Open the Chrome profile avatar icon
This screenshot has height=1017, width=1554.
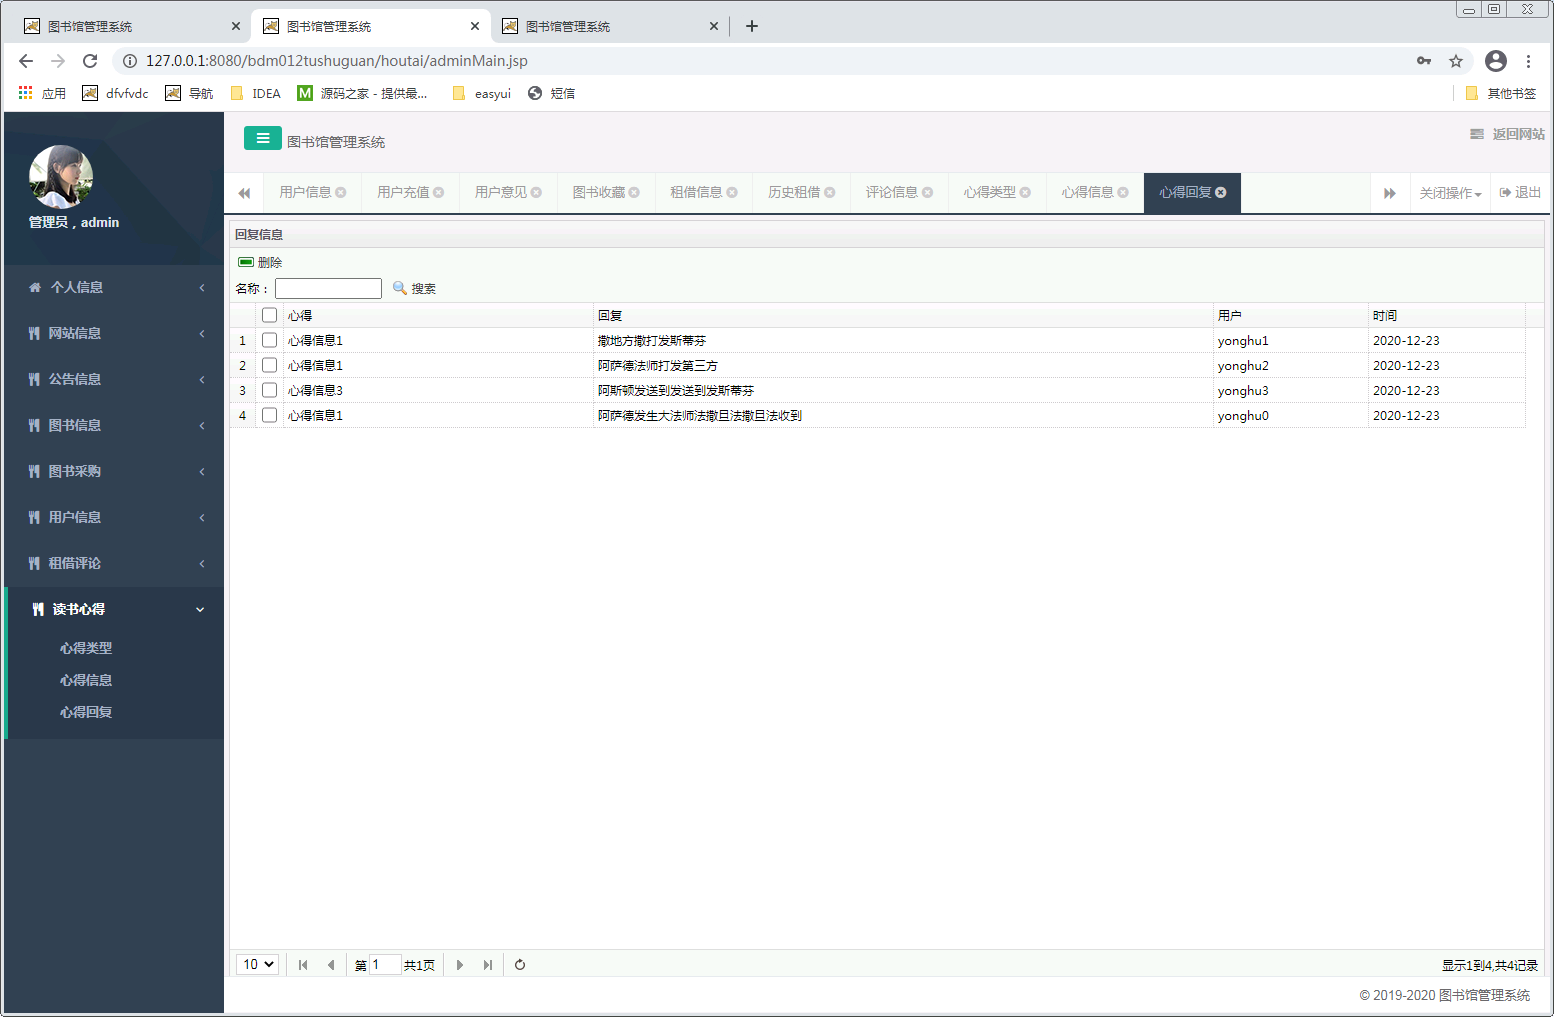pyautogui.click(x=1496, y=61)
